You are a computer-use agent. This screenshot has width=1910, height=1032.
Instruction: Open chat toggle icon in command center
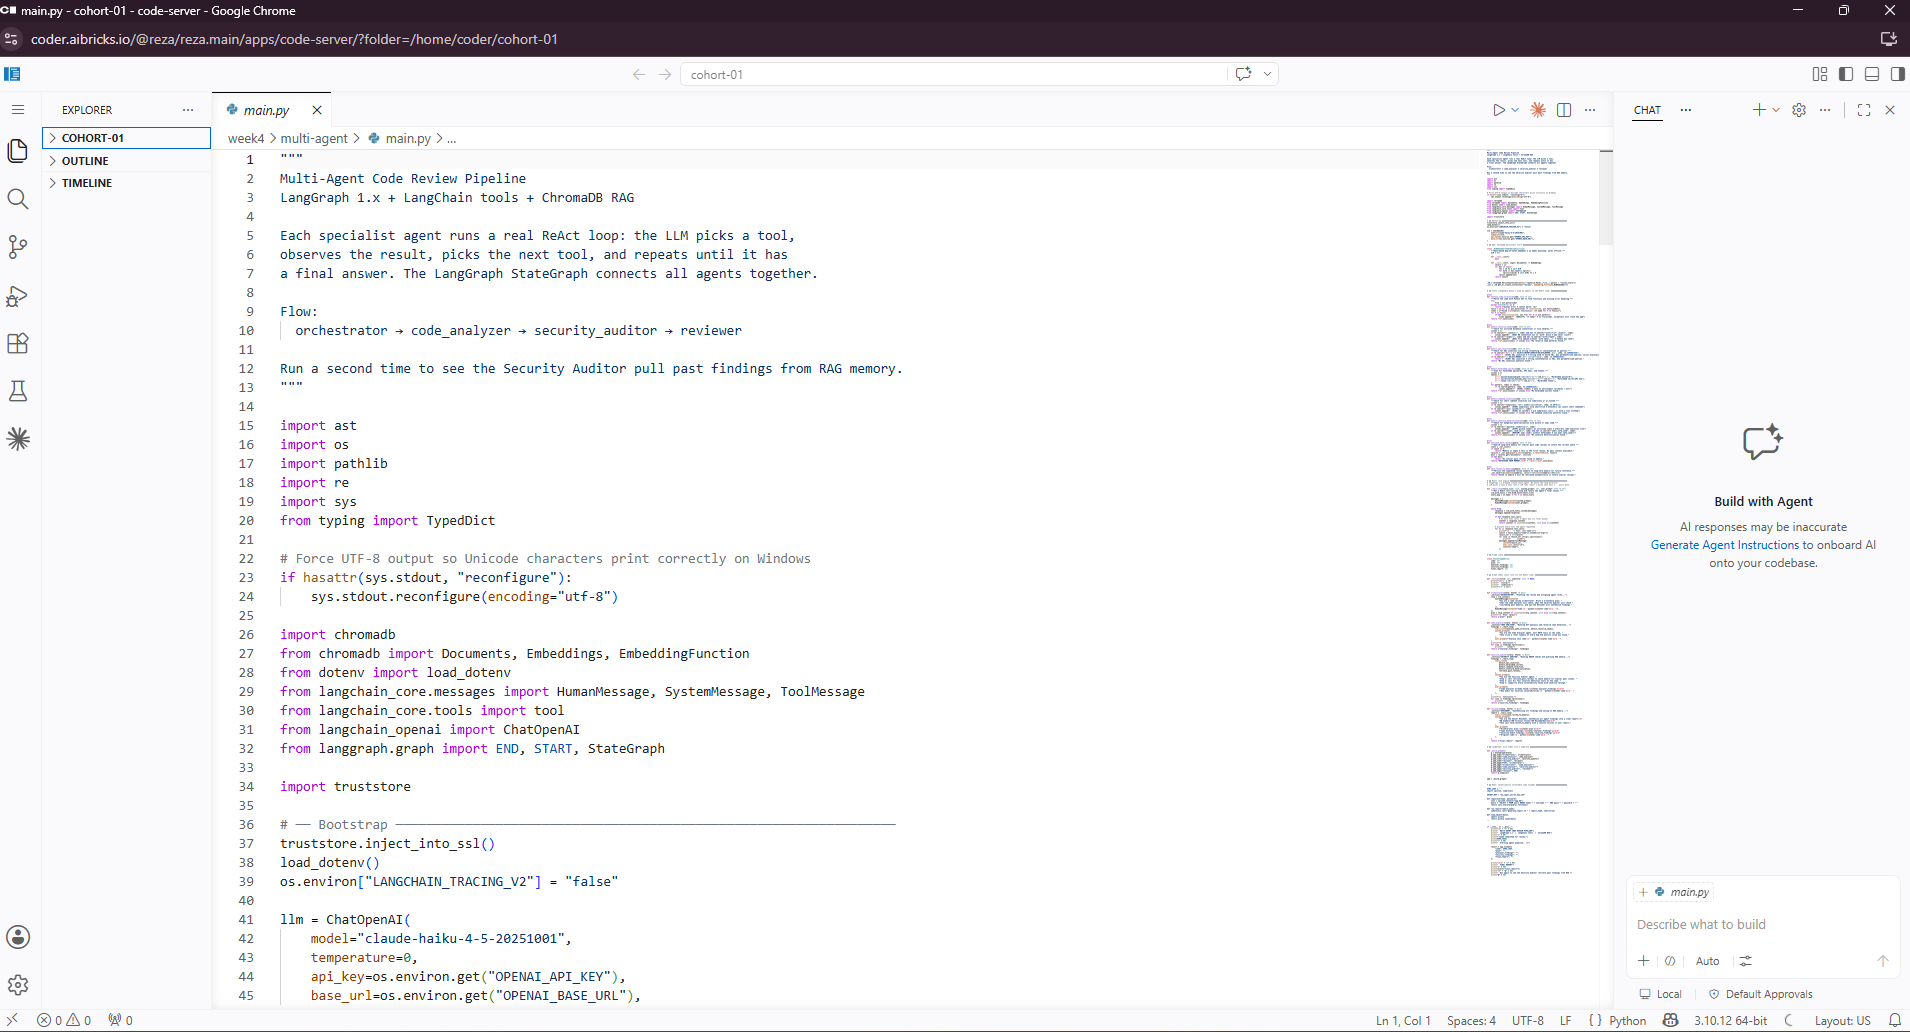[1243, 74]
